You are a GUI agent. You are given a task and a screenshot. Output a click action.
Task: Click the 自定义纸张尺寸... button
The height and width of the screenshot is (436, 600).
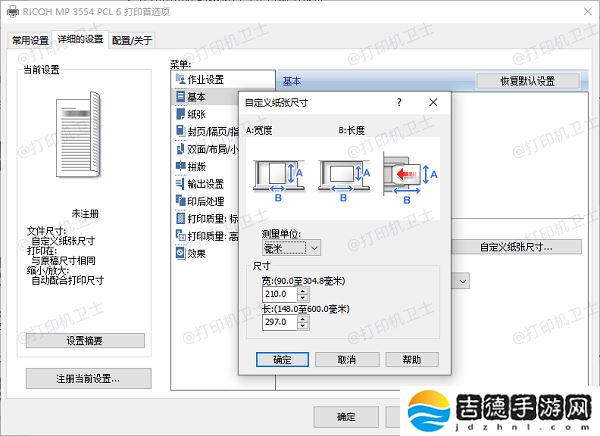pos(516,247)
